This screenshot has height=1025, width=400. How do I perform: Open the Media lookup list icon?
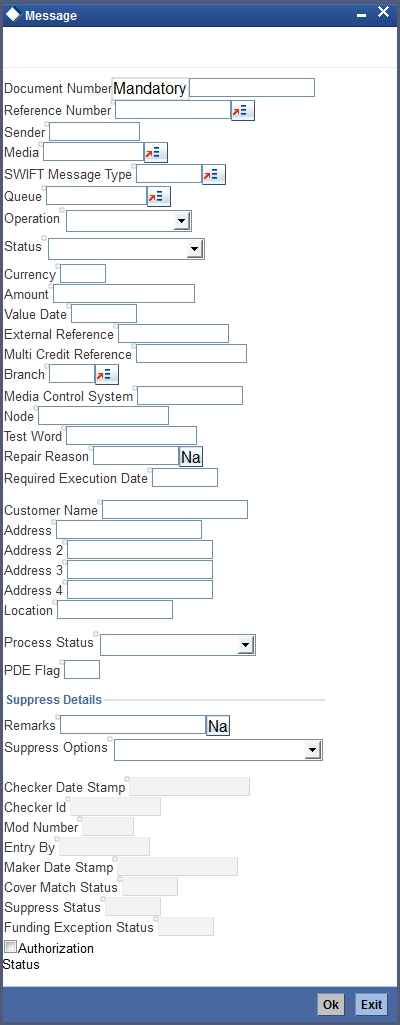point(156,153)
